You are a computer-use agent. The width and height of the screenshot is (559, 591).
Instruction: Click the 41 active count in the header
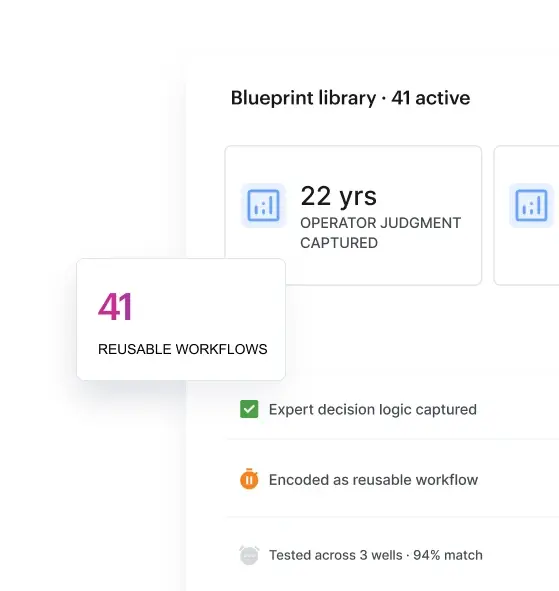point(430,98)
